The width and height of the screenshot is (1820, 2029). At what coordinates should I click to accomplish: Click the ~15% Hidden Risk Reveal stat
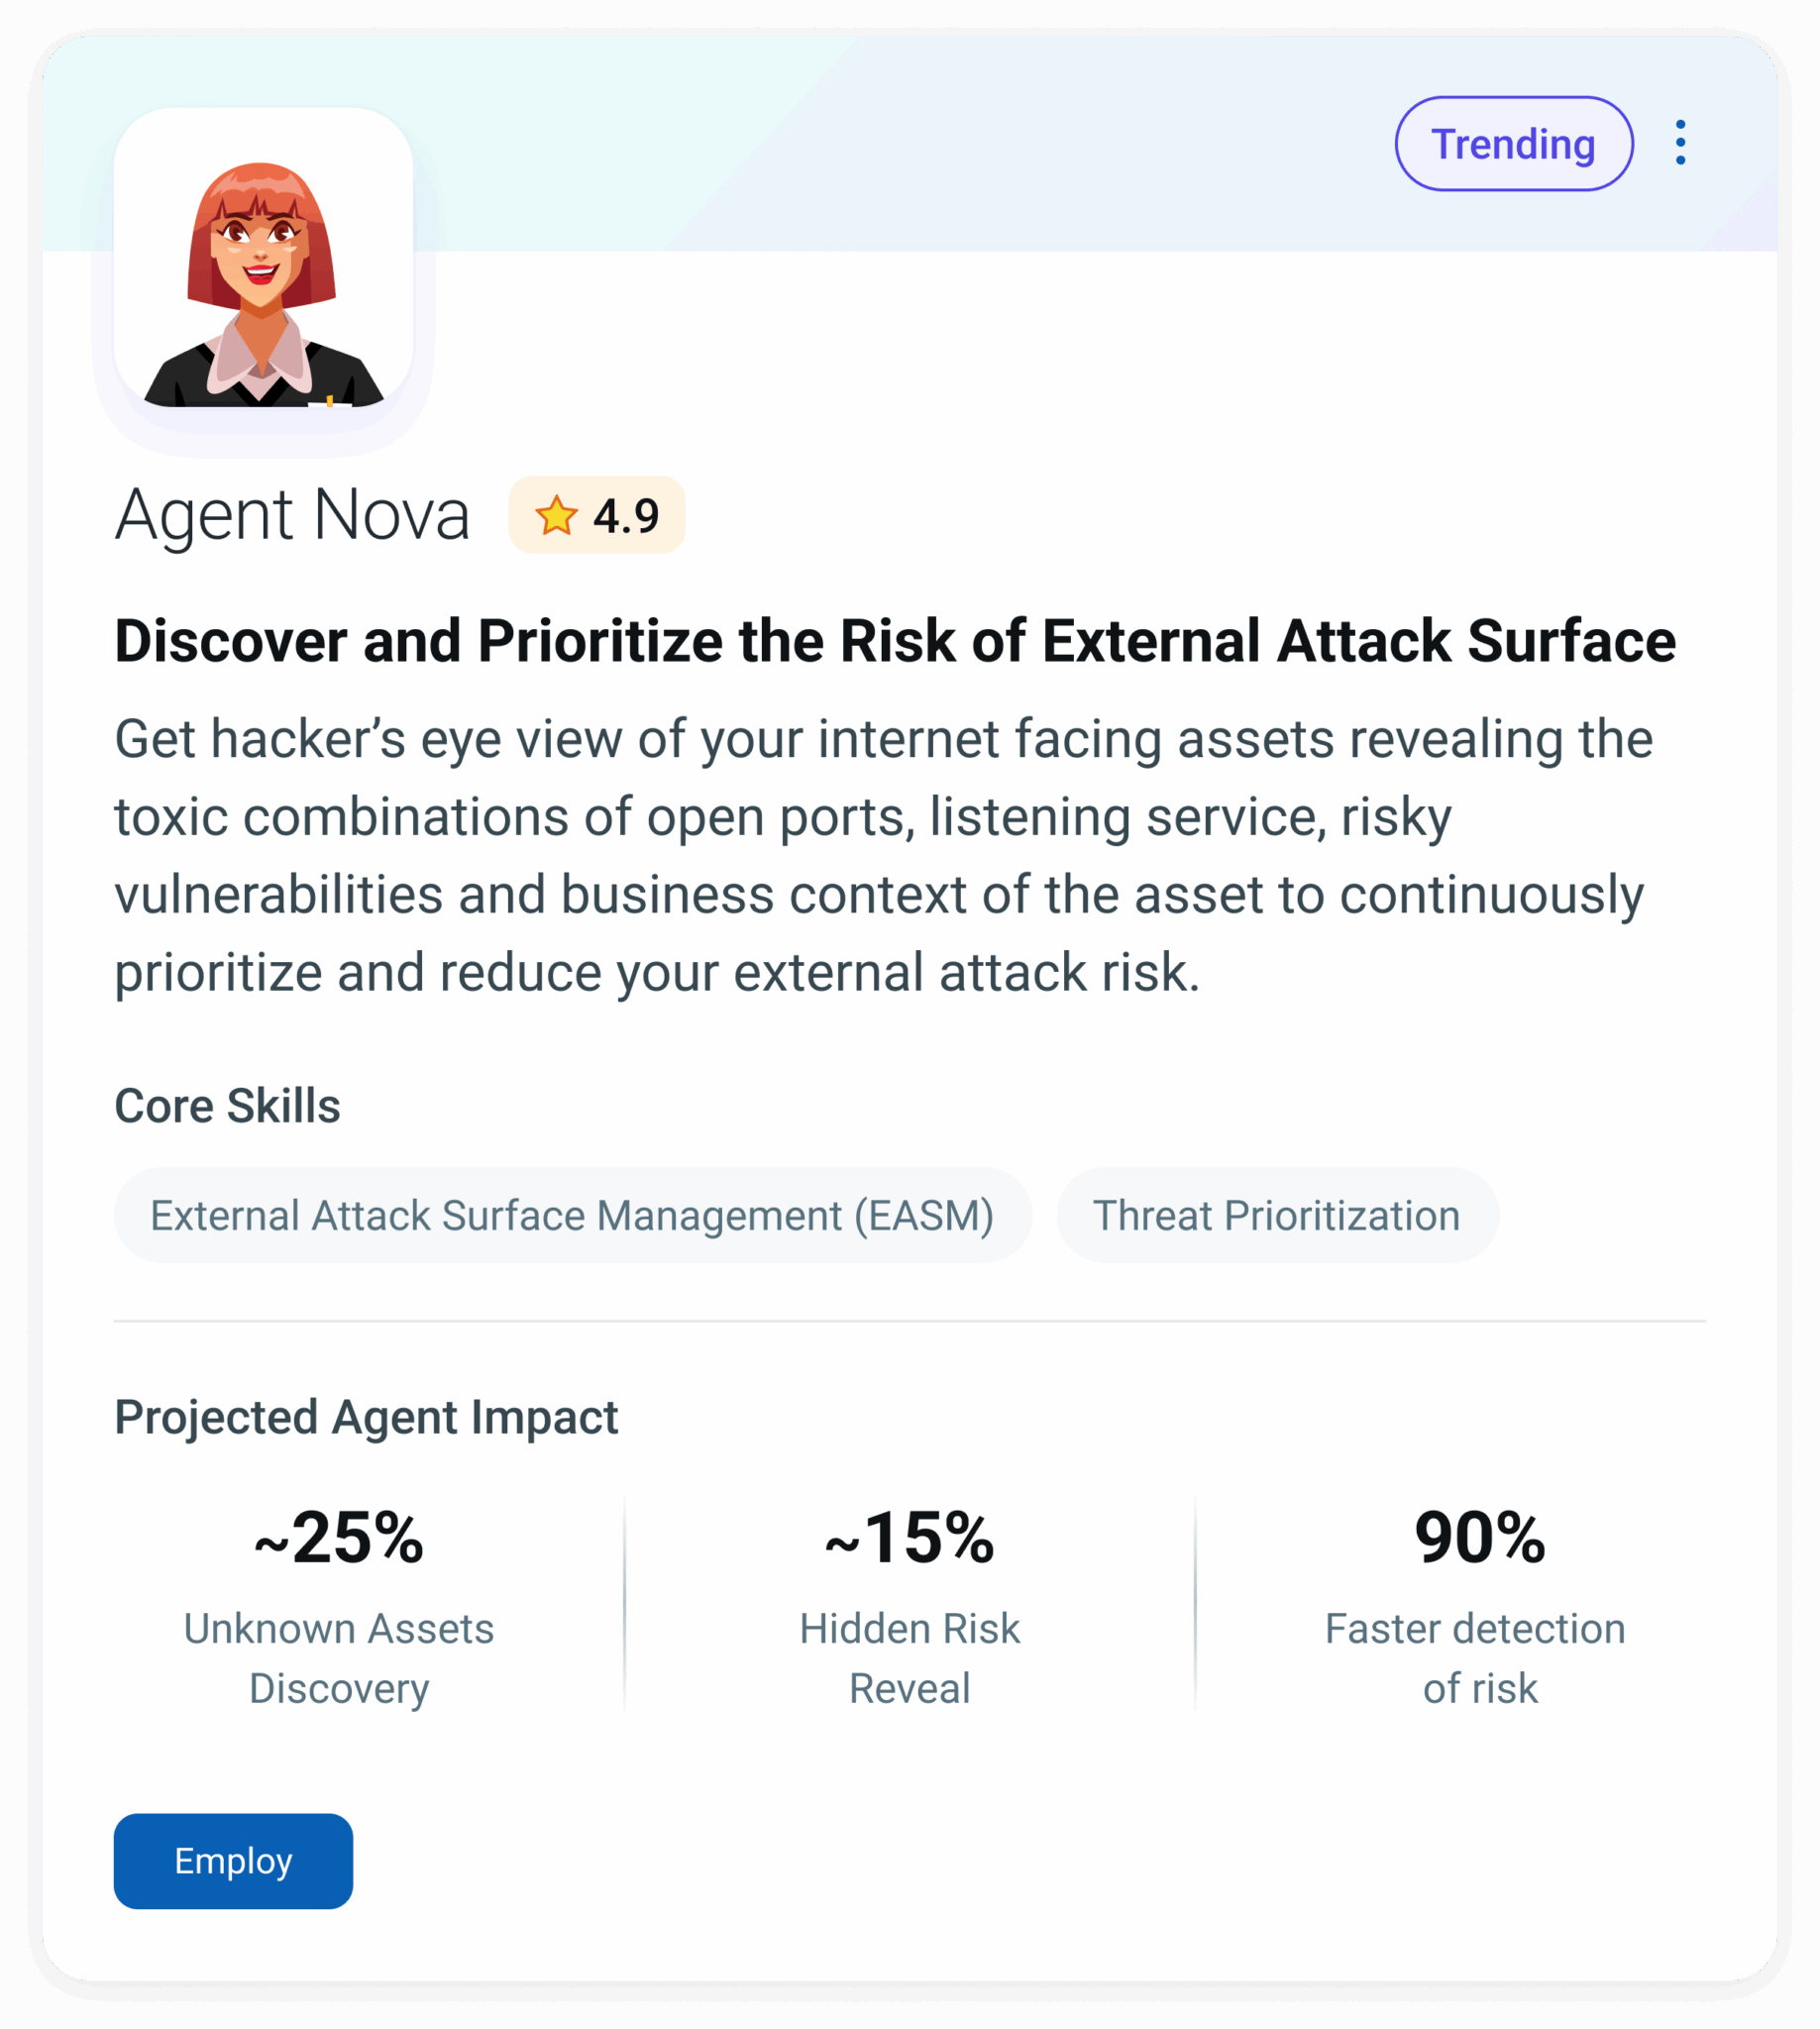pyautogui.click(x=910, y=1605)
